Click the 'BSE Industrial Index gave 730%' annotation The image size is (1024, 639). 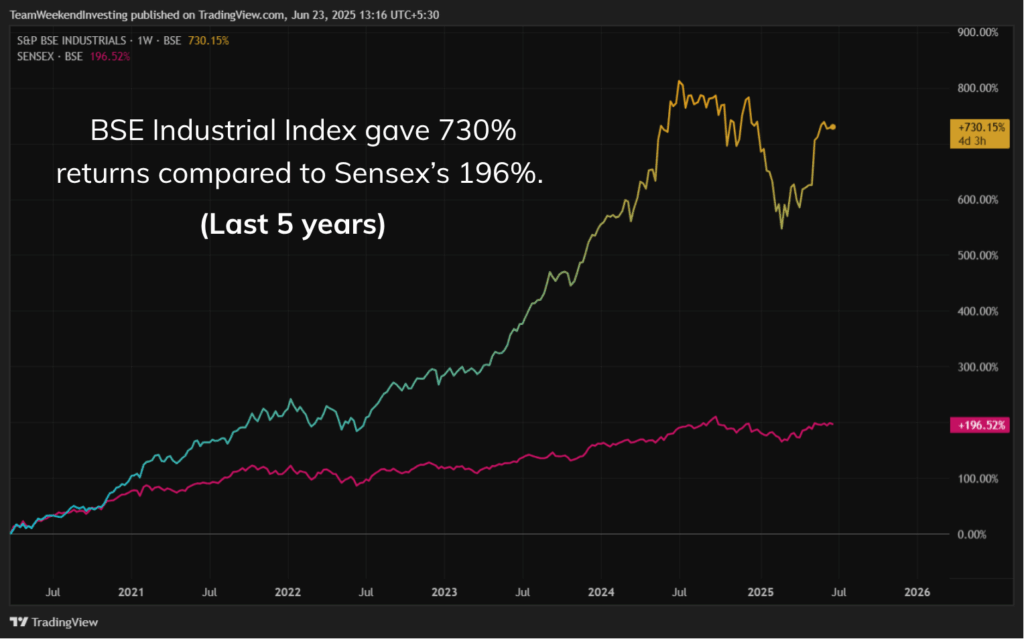coord(303,131)
